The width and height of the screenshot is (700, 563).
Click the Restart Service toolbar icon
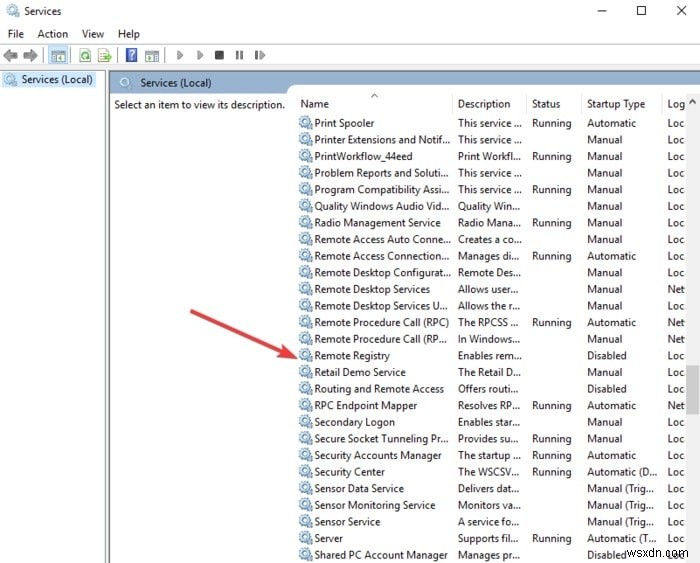pyautogui.click(x=260, y=55)
